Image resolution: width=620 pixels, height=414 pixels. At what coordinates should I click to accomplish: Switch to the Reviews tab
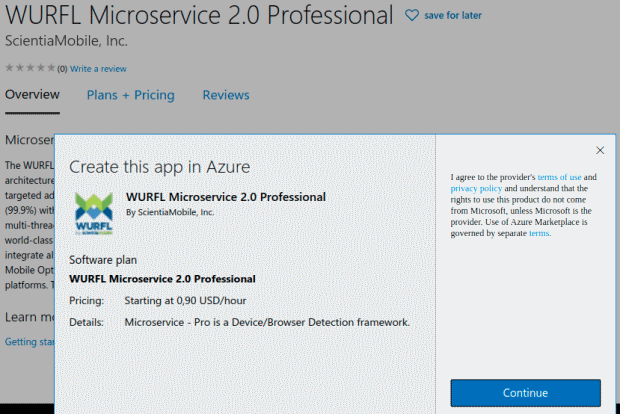point(226,95)
